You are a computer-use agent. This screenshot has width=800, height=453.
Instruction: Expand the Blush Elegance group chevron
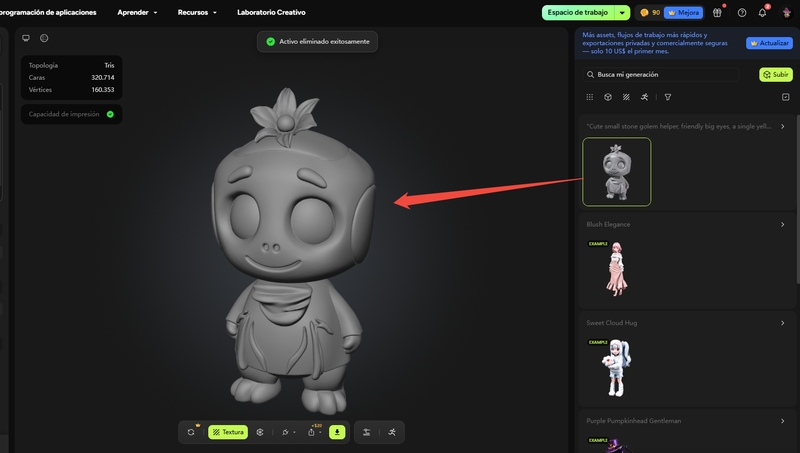point(783,224)
